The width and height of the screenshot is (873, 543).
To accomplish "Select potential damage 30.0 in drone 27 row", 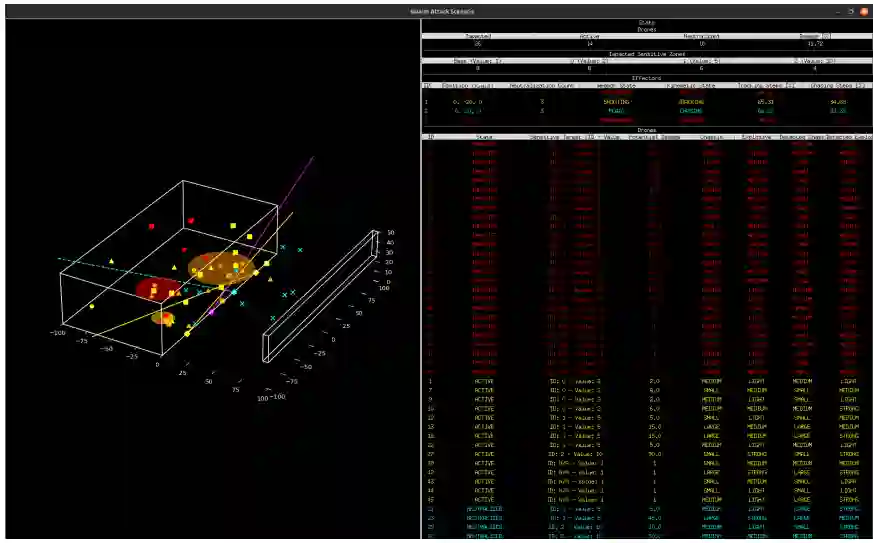I will pos(654,454).
